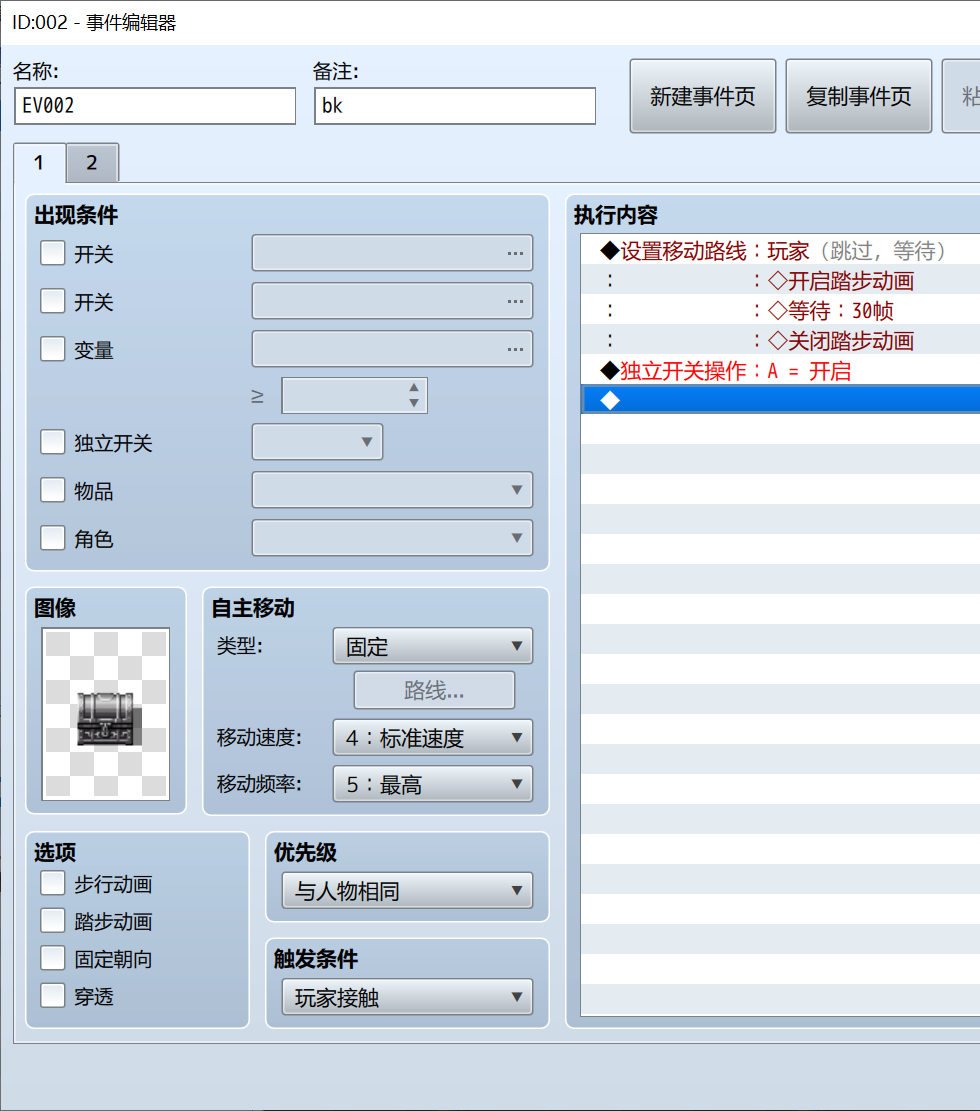Open the 移动速度 dropdown
The height and width of the screenshot is (1111, 980).
tap(433, 738)
